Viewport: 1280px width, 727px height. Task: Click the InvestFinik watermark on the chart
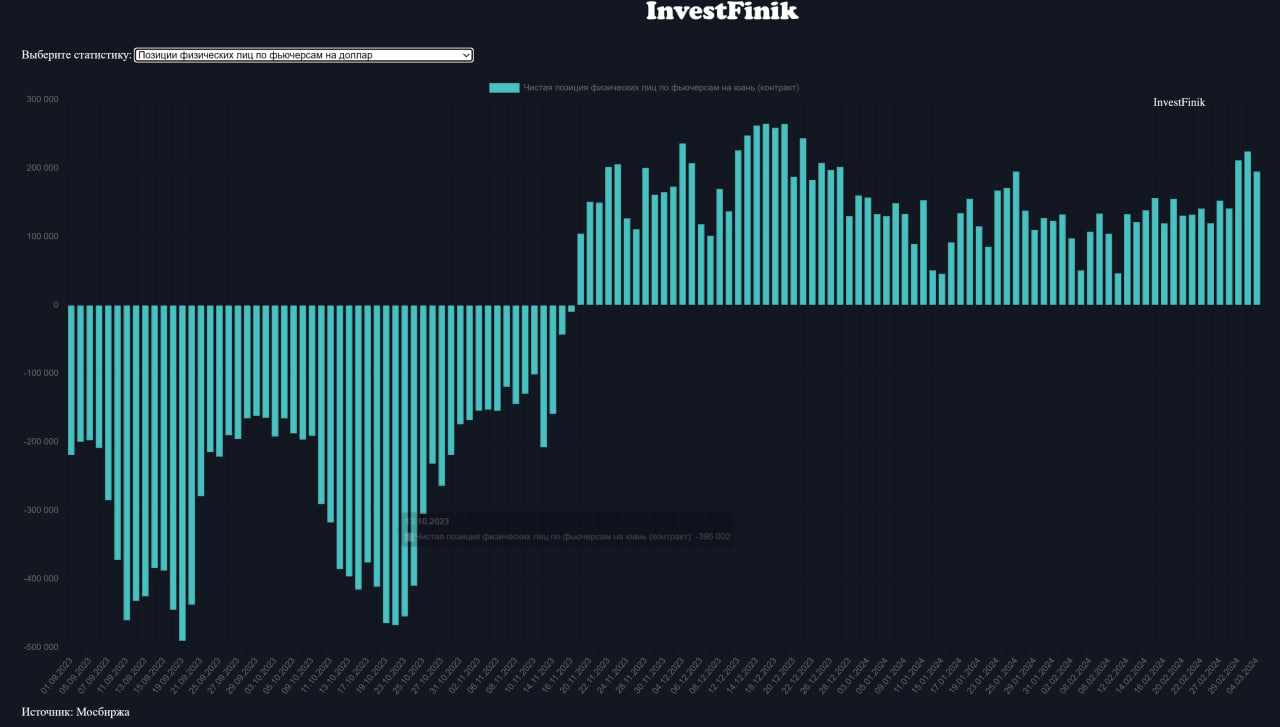pos(1179,102)
